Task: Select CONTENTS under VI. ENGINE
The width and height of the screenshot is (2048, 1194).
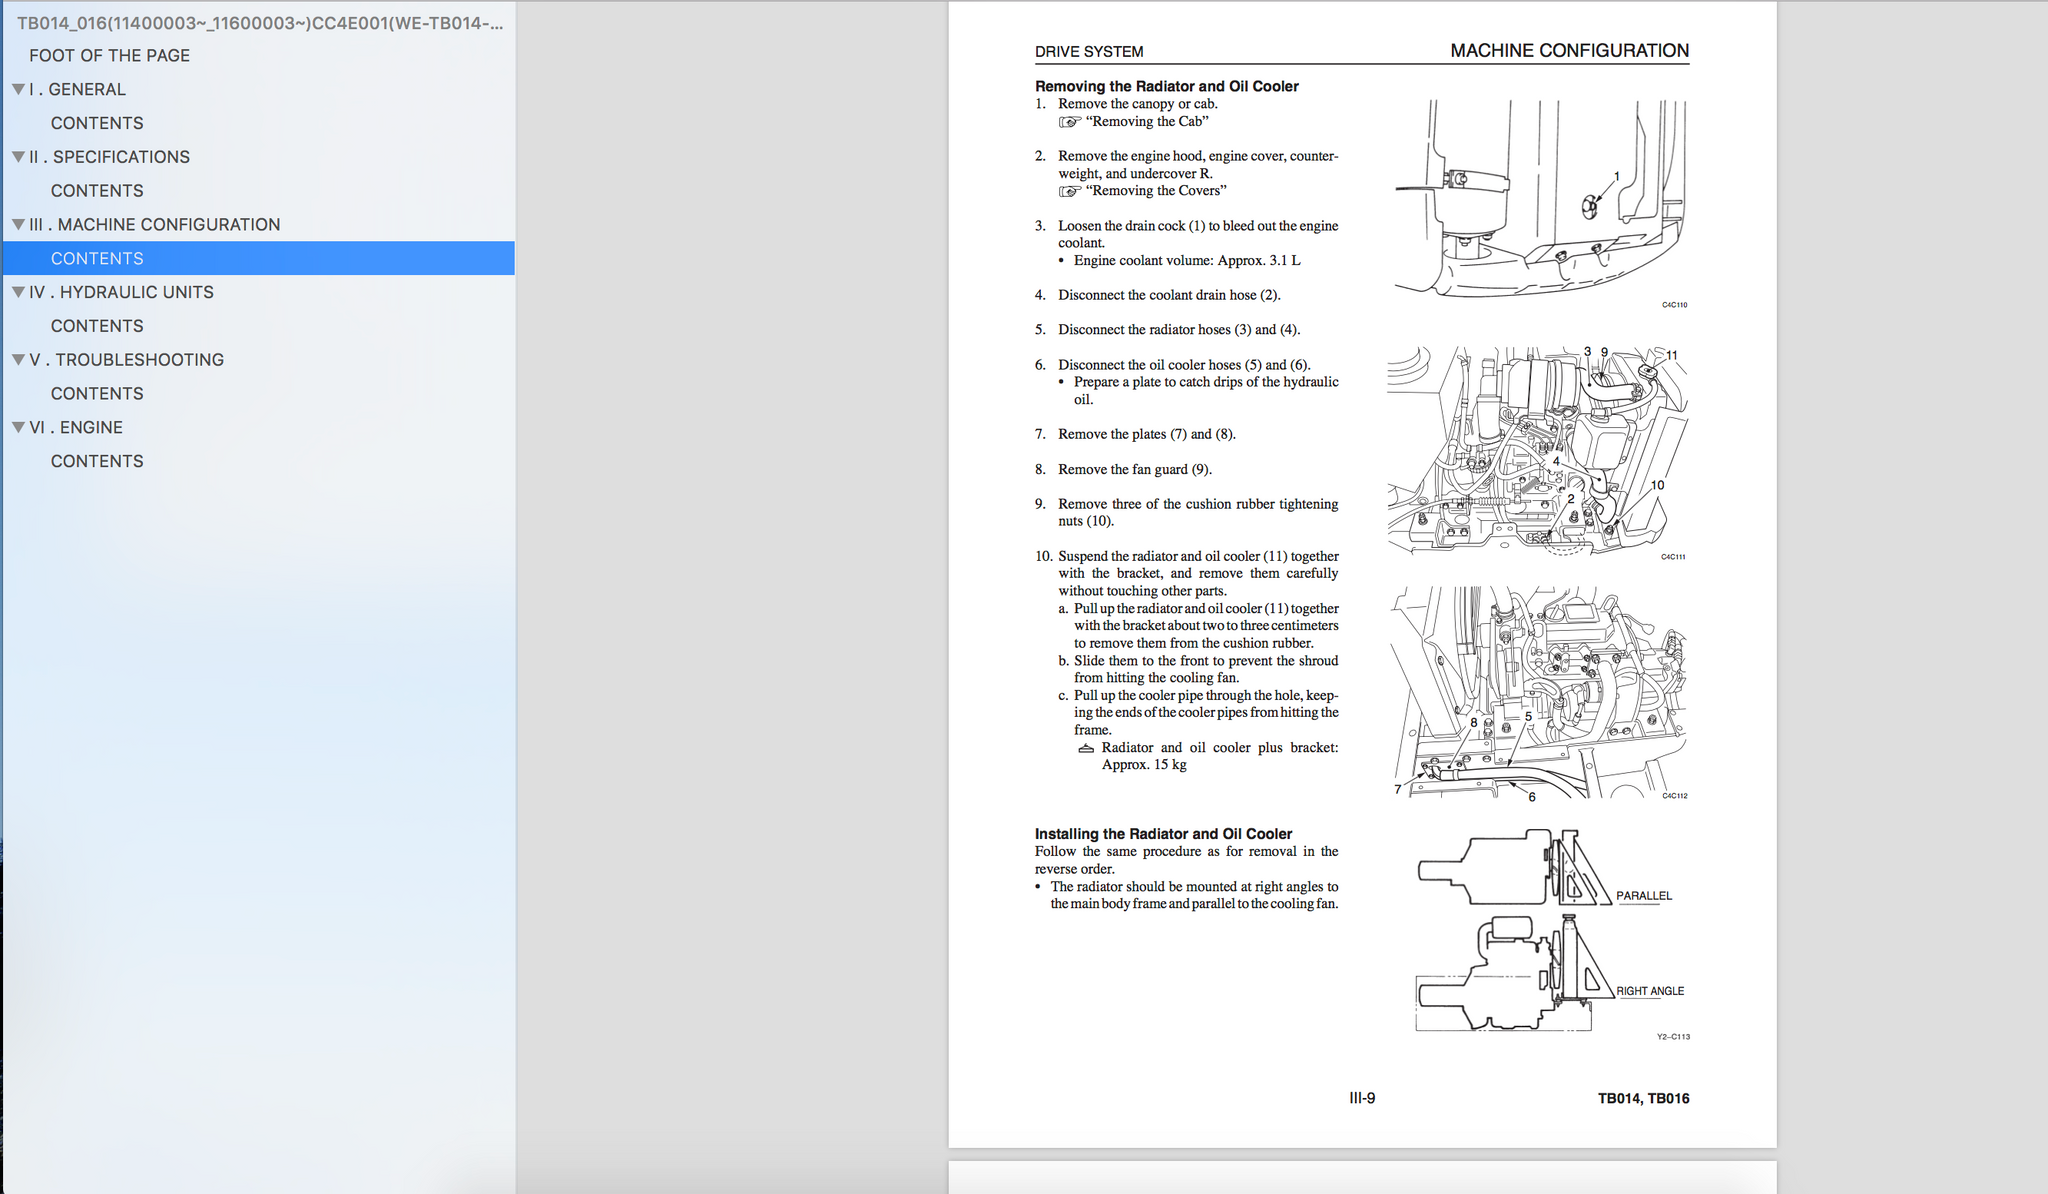Action: tap(97, 461)
